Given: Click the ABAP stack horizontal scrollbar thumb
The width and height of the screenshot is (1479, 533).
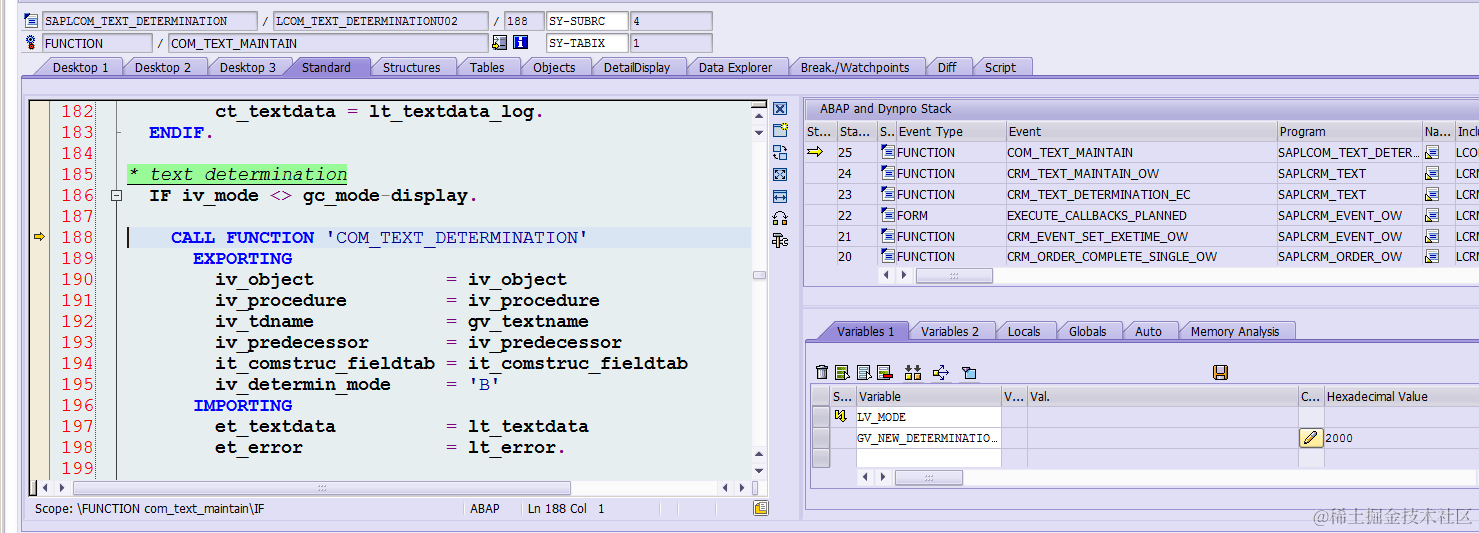Looking at the screenshot, I should pyautogui.click(x=954, y=275).
